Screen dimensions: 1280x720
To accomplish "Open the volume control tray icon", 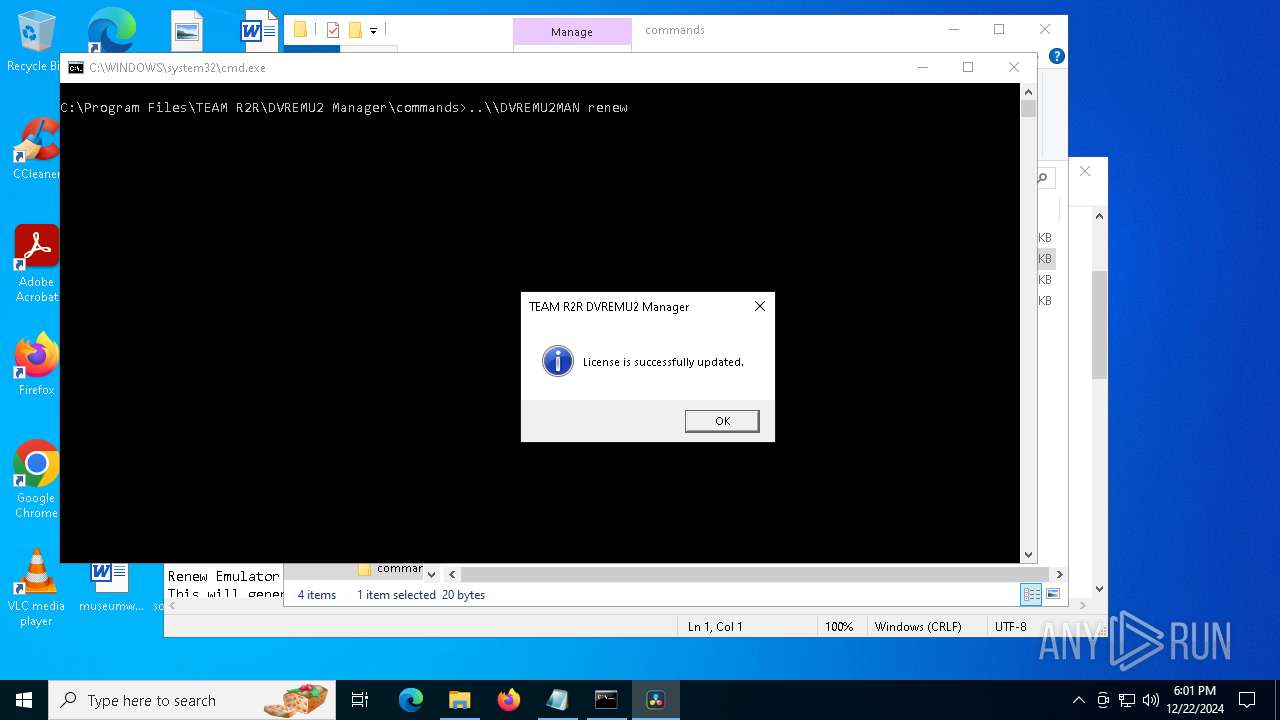I will point(1151,700).
